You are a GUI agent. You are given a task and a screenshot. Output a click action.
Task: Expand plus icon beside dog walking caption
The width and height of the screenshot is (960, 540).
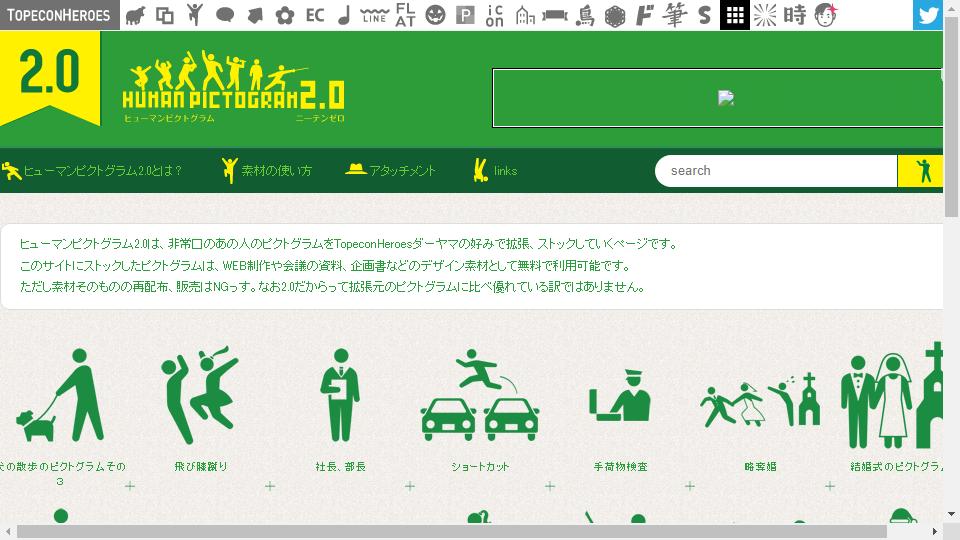click(130, 486)
